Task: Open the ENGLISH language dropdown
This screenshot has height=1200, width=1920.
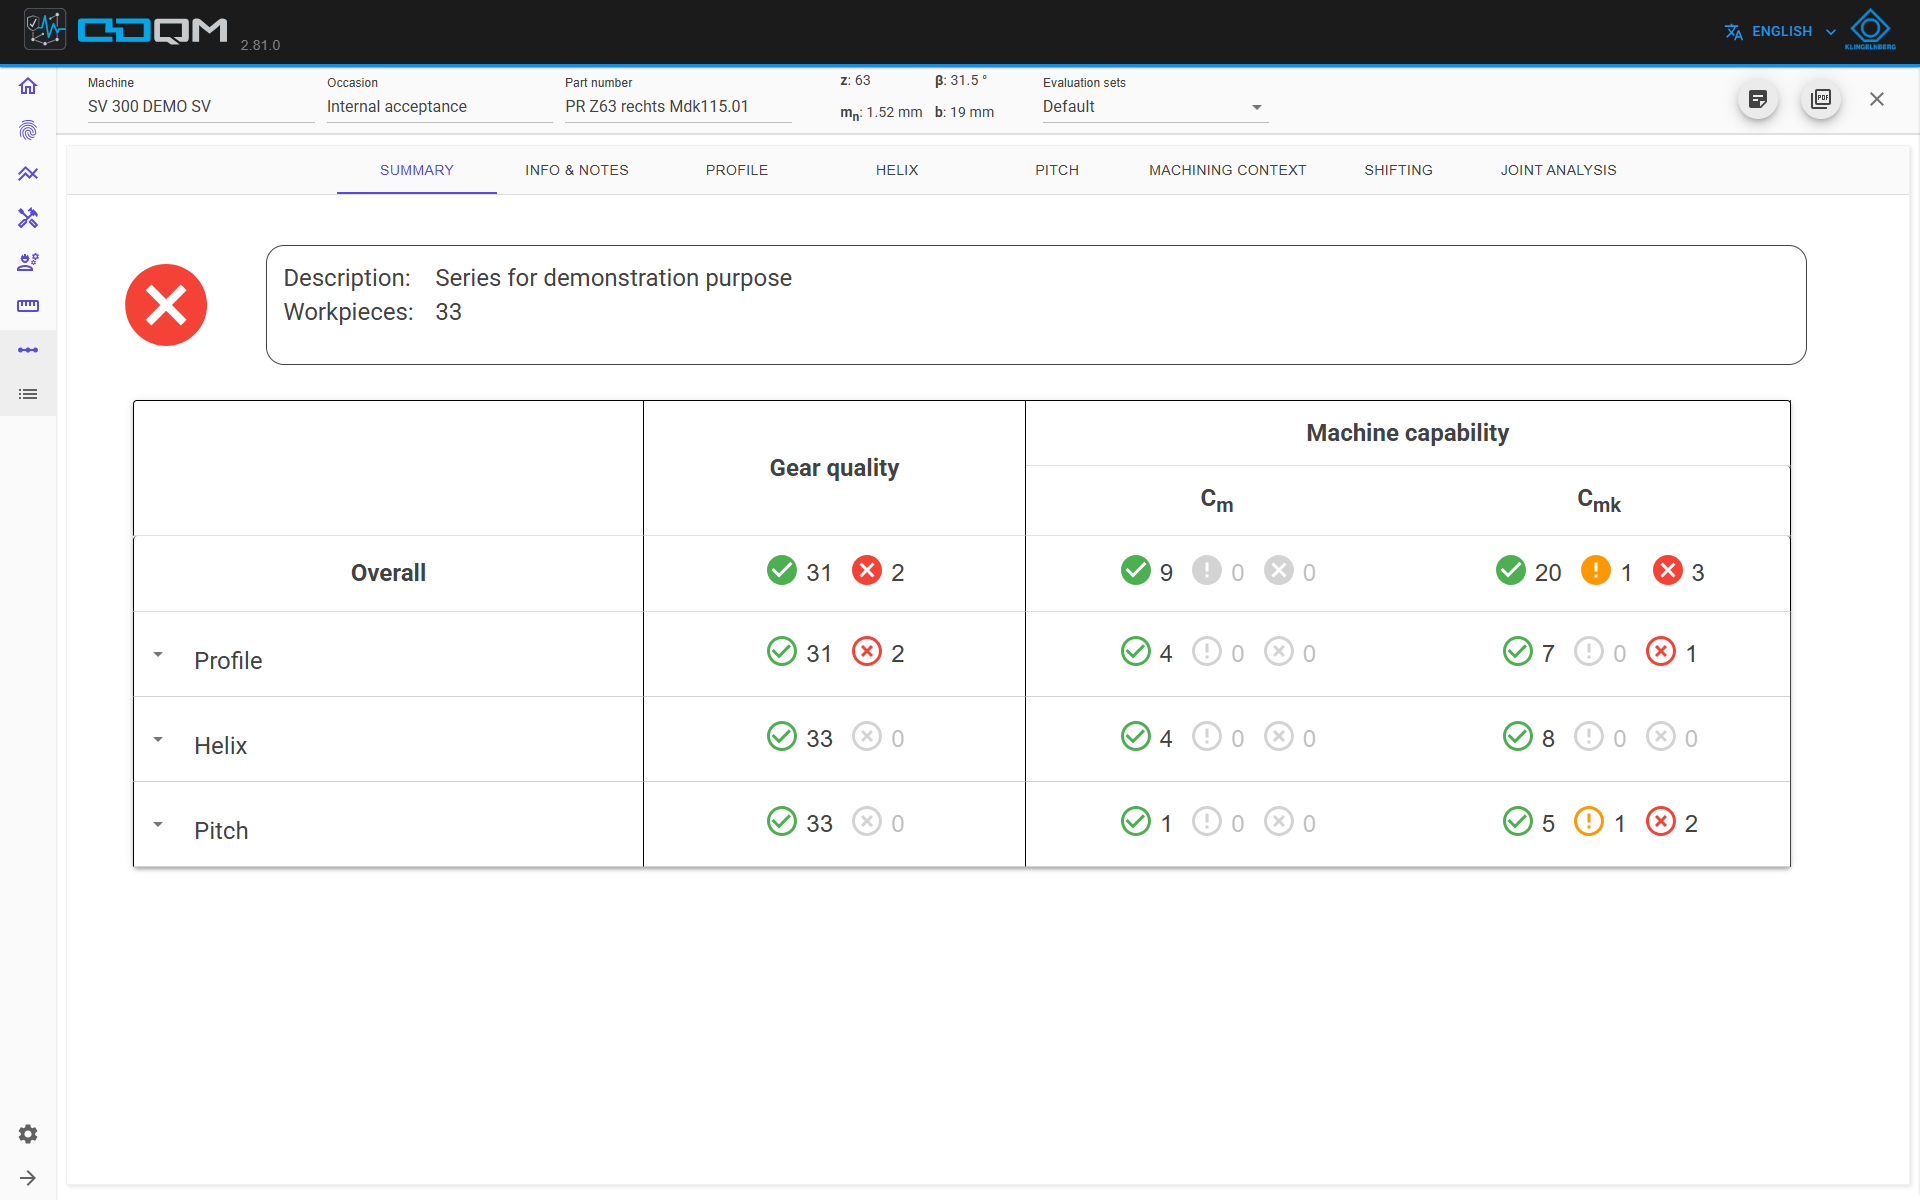Action: (x=1794, y=32)
